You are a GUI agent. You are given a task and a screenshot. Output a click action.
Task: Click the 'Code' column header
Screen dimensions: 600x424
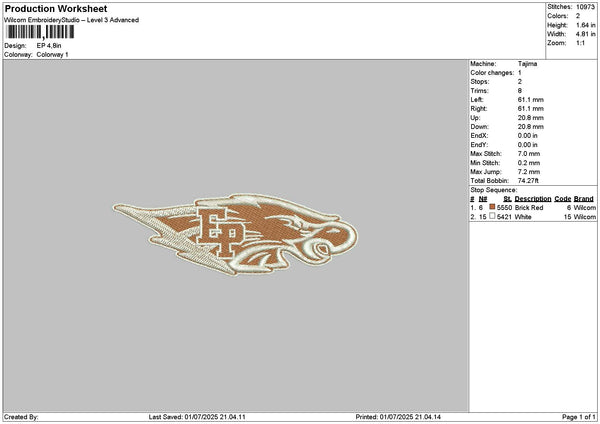pos(562,199)
